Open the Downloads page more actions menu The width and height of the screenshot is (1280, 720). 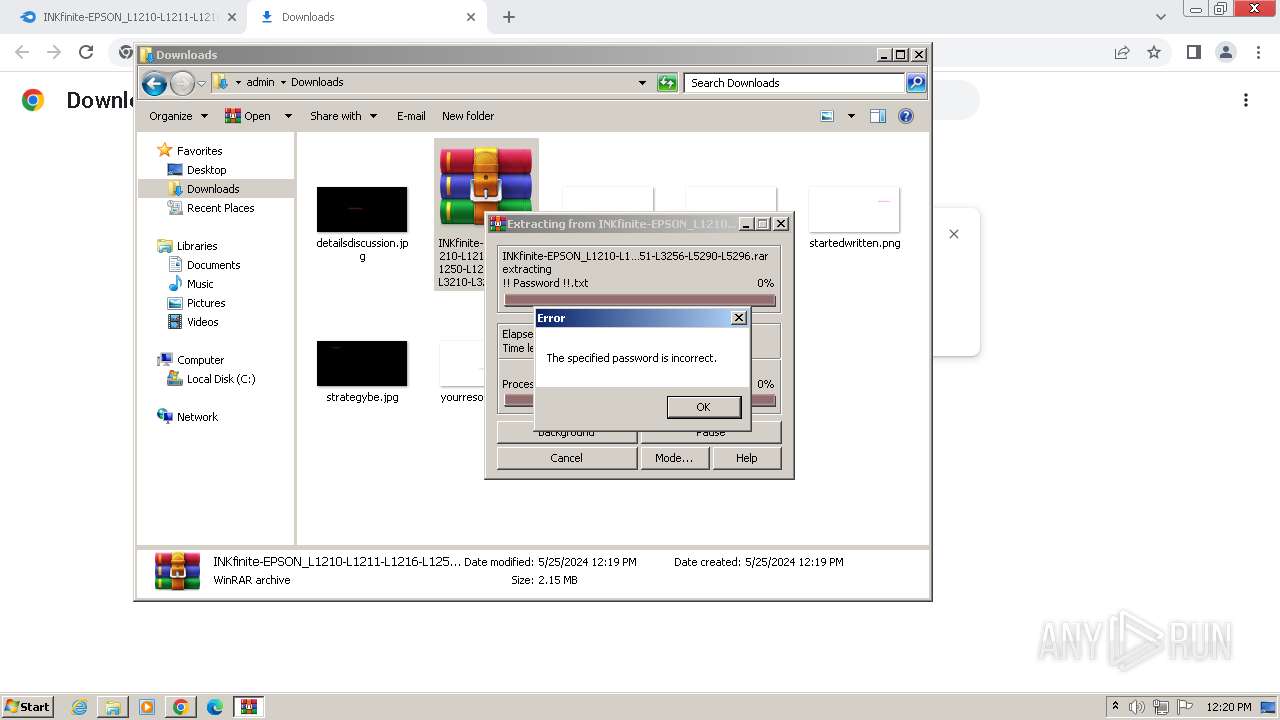1246,100
